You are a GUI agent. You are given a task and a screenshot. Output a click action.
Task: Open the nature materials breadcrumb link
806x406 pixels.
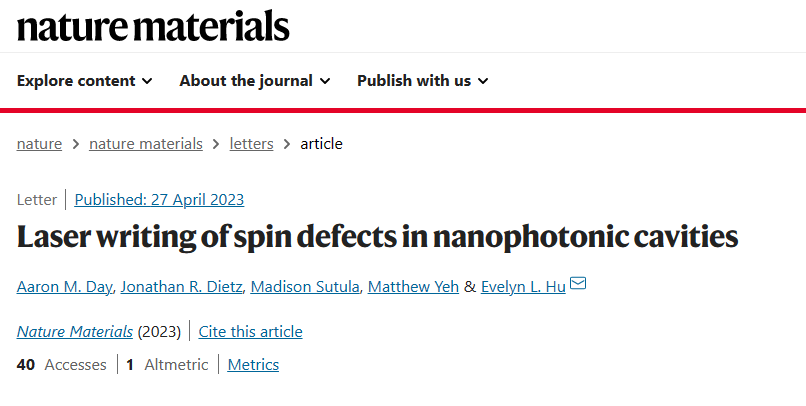146,144
